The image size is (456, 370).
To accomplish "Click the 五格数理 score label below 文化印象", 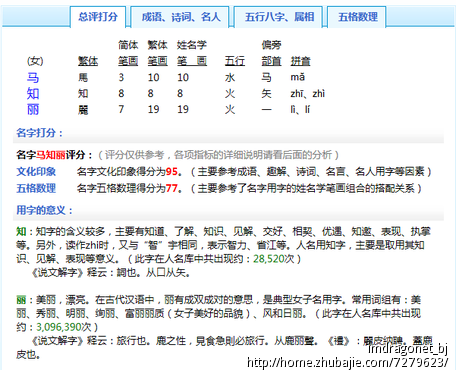I will (36, 188).
